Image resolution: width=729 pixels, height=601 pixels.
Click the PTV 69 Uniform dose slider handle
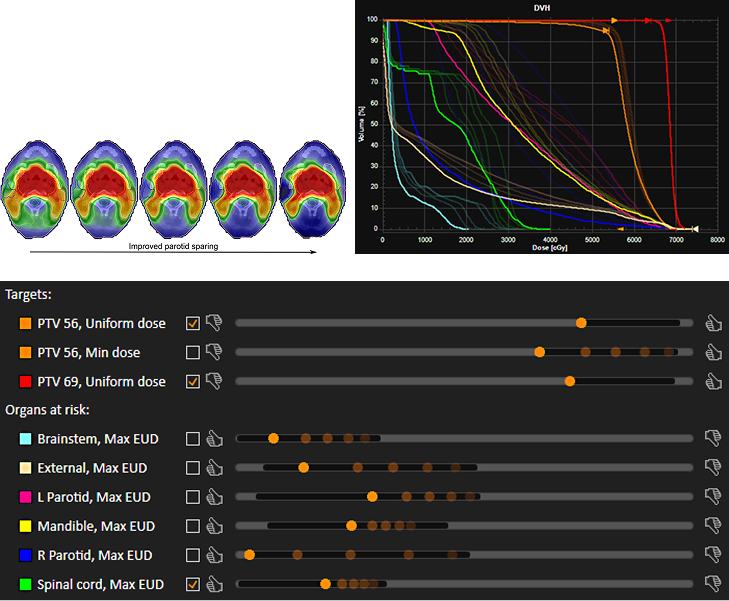(570, 381)
